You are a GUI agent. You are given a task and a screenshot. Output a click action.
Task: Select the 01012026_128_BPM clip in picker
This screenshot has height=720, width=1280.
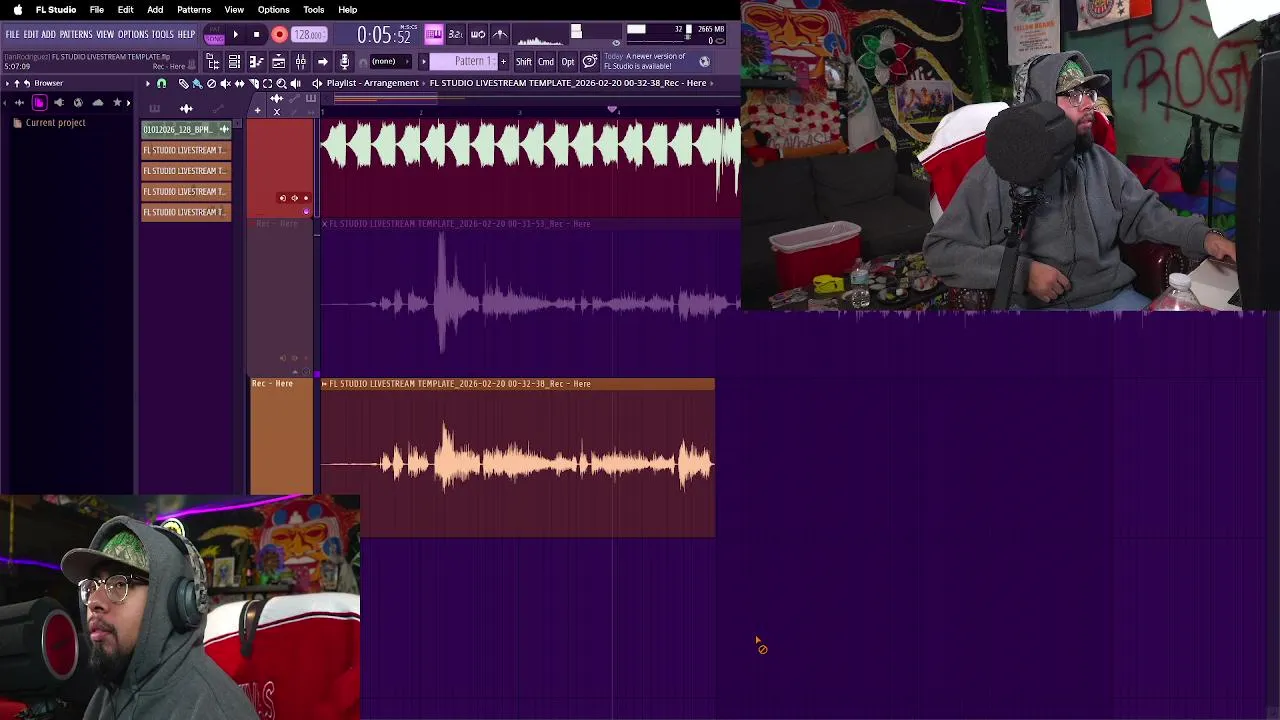click(186, 130)
